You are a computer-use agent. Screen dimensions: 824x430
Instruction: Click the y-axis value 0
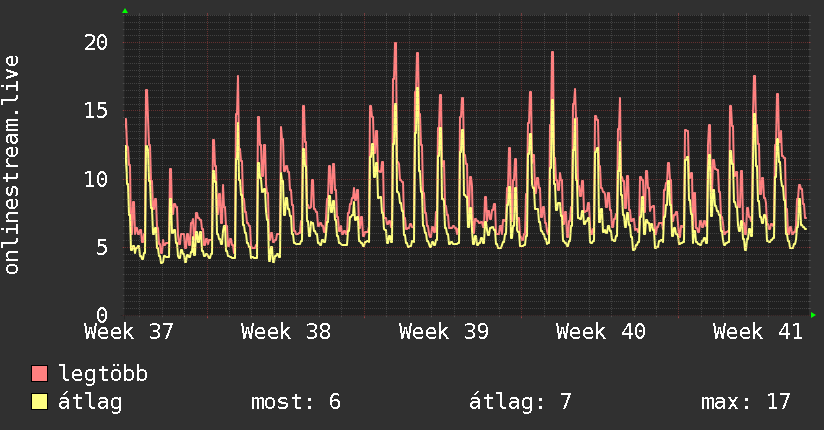102,315
